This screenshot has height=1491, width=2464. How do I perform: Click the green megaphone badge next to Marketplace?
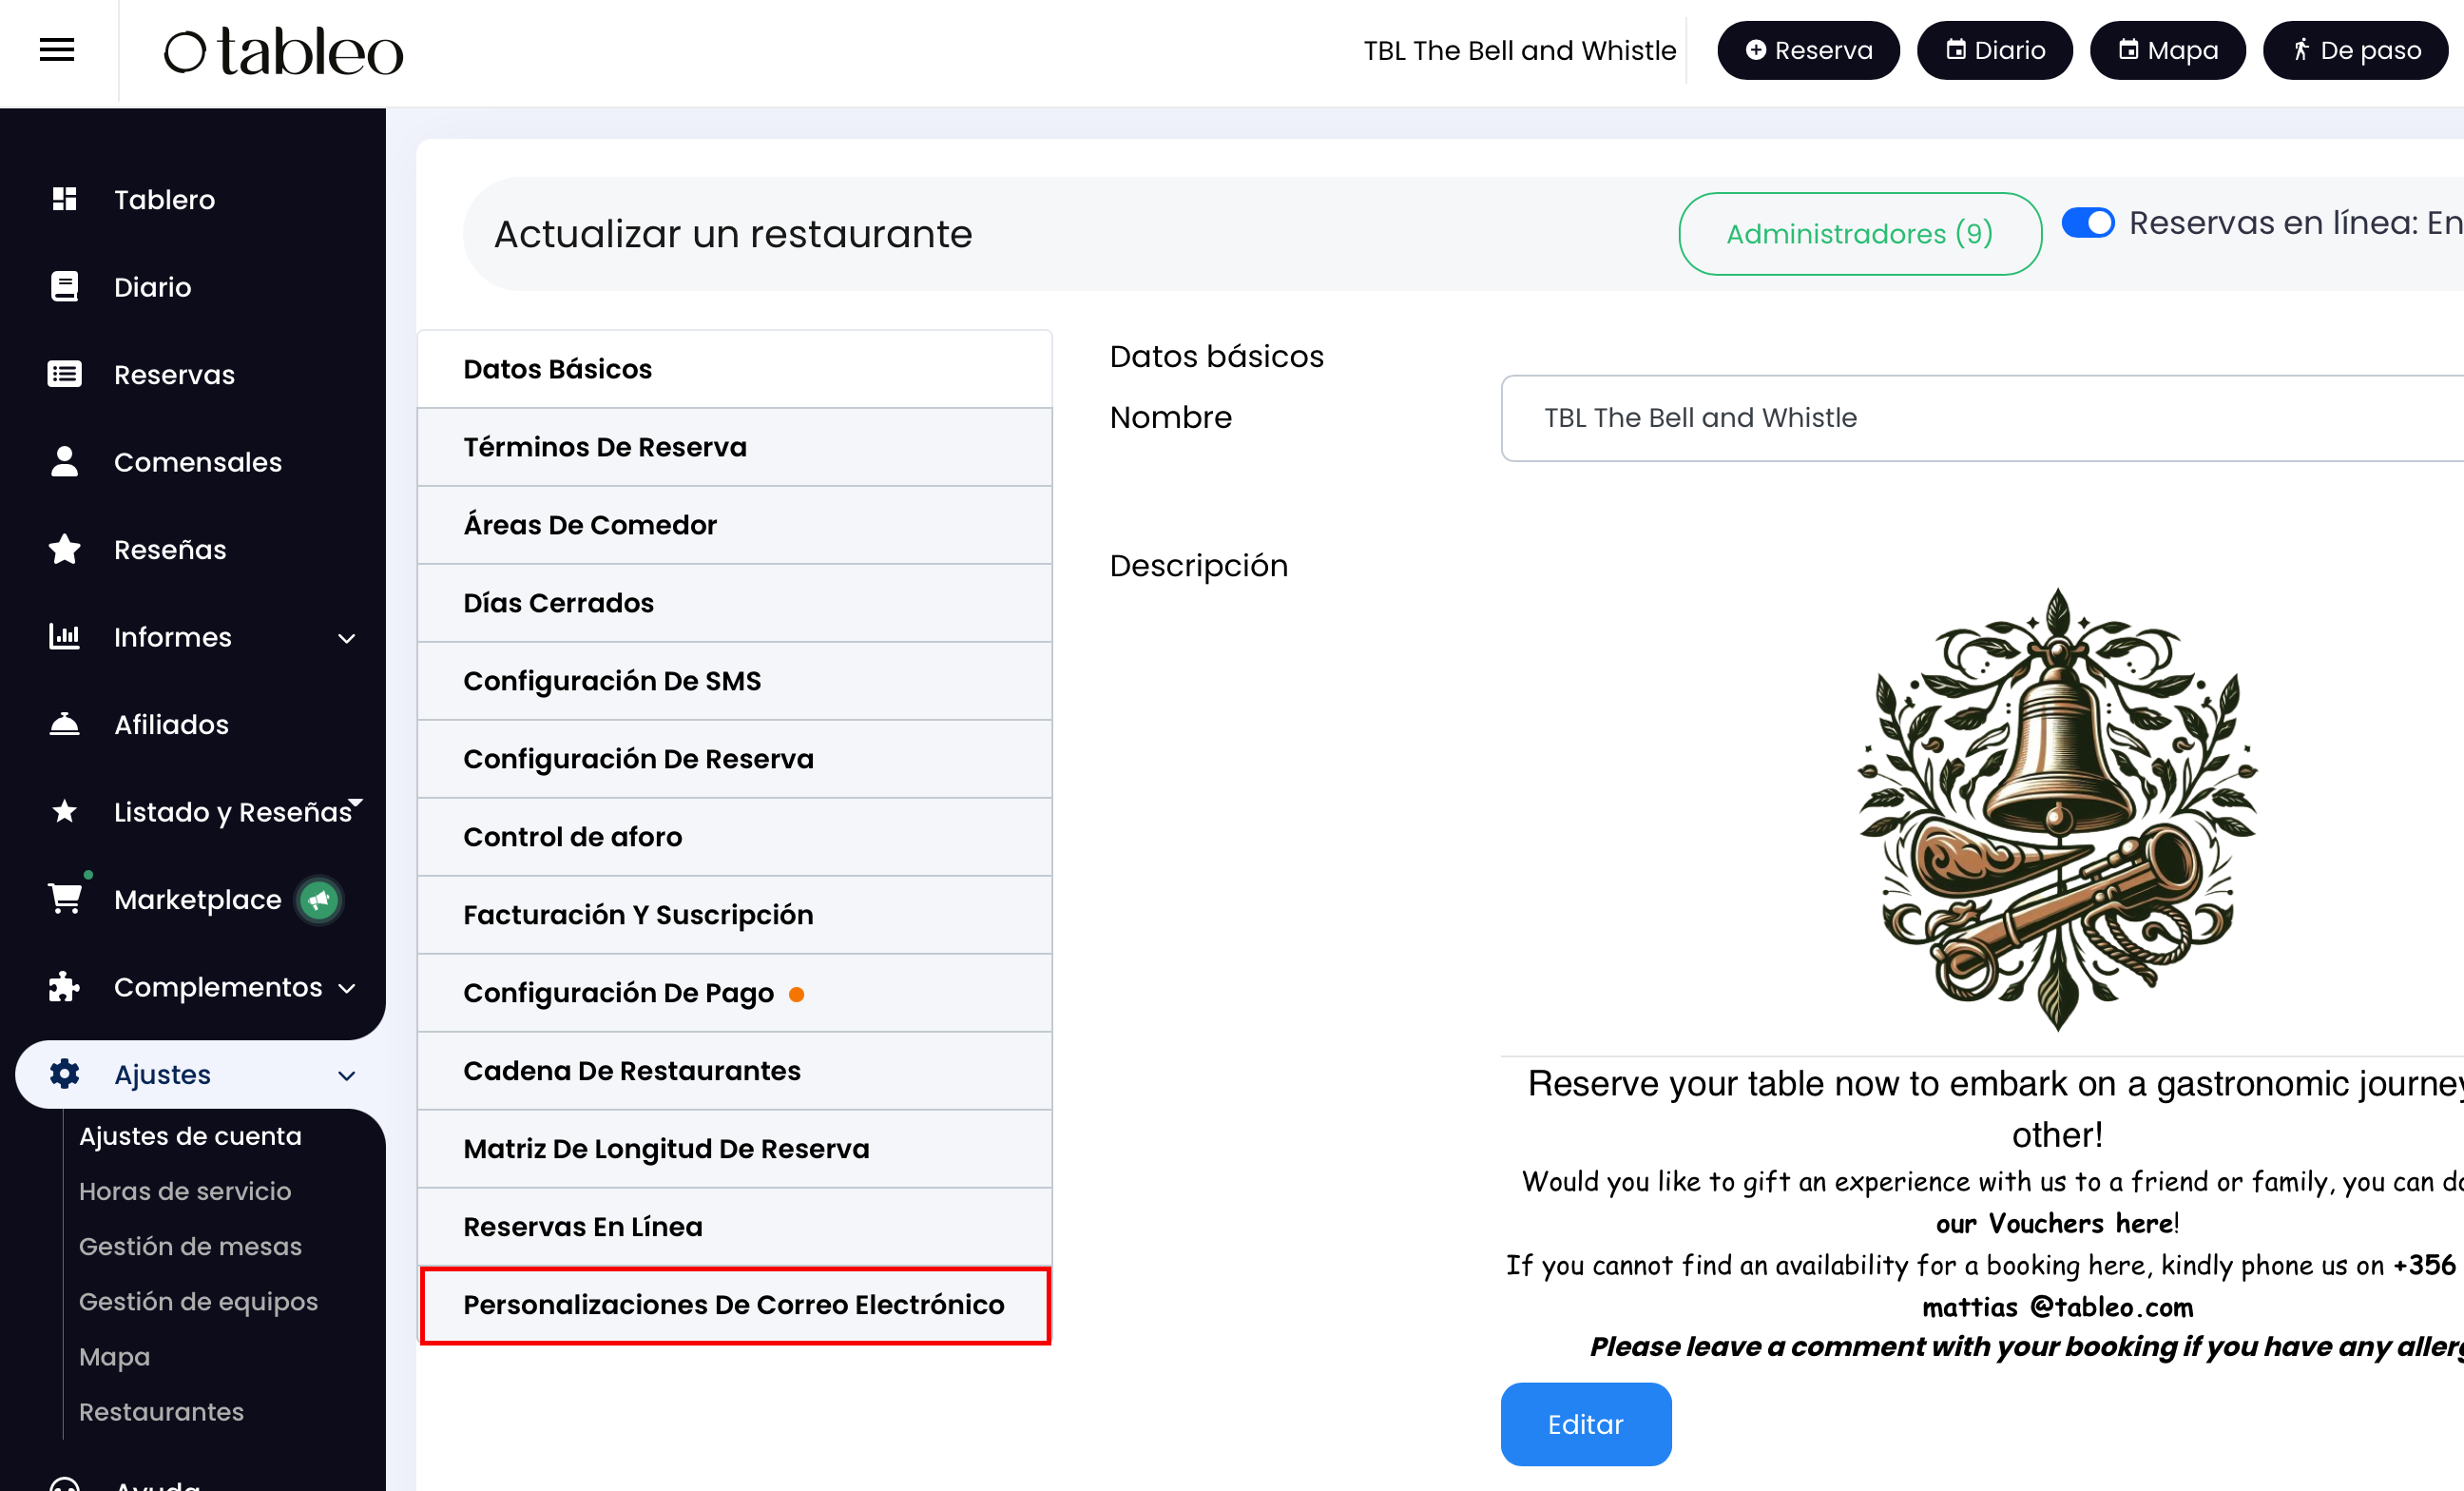click(x=319, y=900)
